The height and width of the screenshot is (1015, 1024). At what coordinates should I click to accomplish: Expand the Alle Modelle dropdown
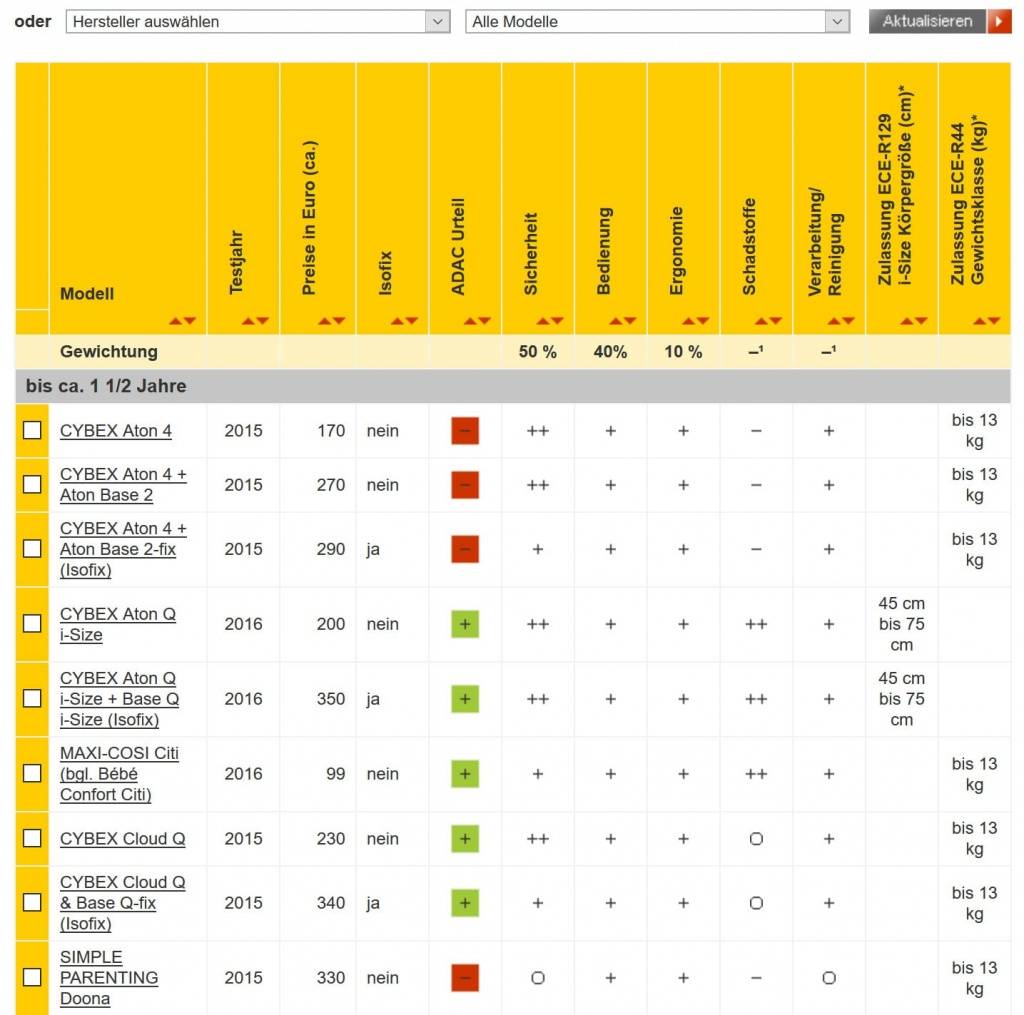[658, 22]
